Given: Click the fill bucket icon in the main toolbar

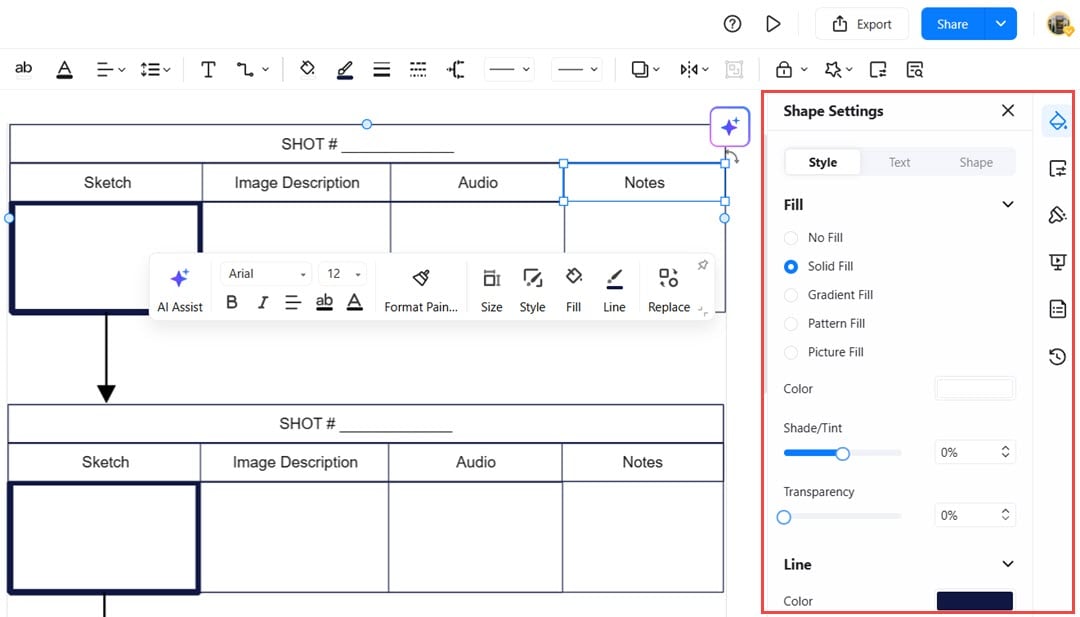Looking at the screenshot, I should point(307,69).
